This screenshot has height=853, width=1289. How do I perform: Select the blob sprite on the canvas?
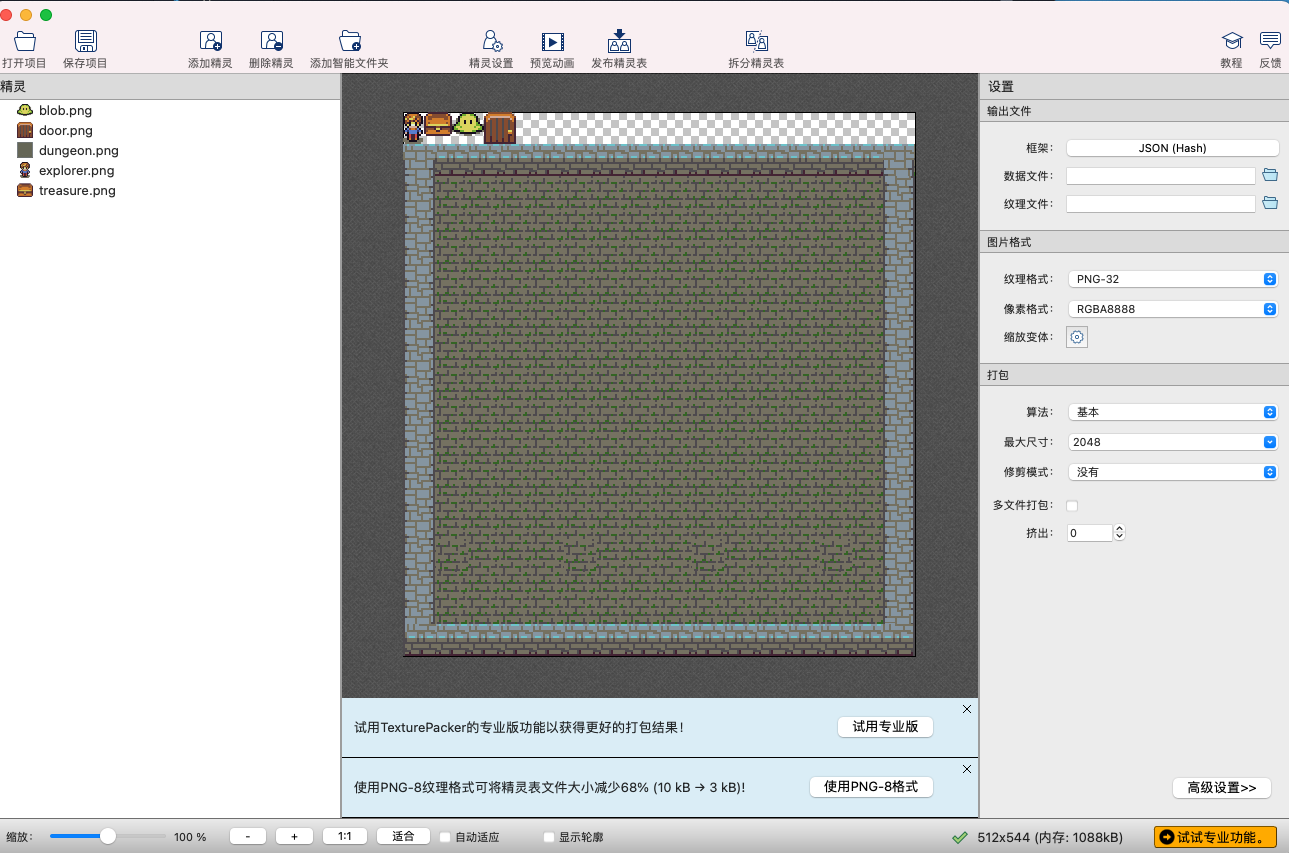468,124
